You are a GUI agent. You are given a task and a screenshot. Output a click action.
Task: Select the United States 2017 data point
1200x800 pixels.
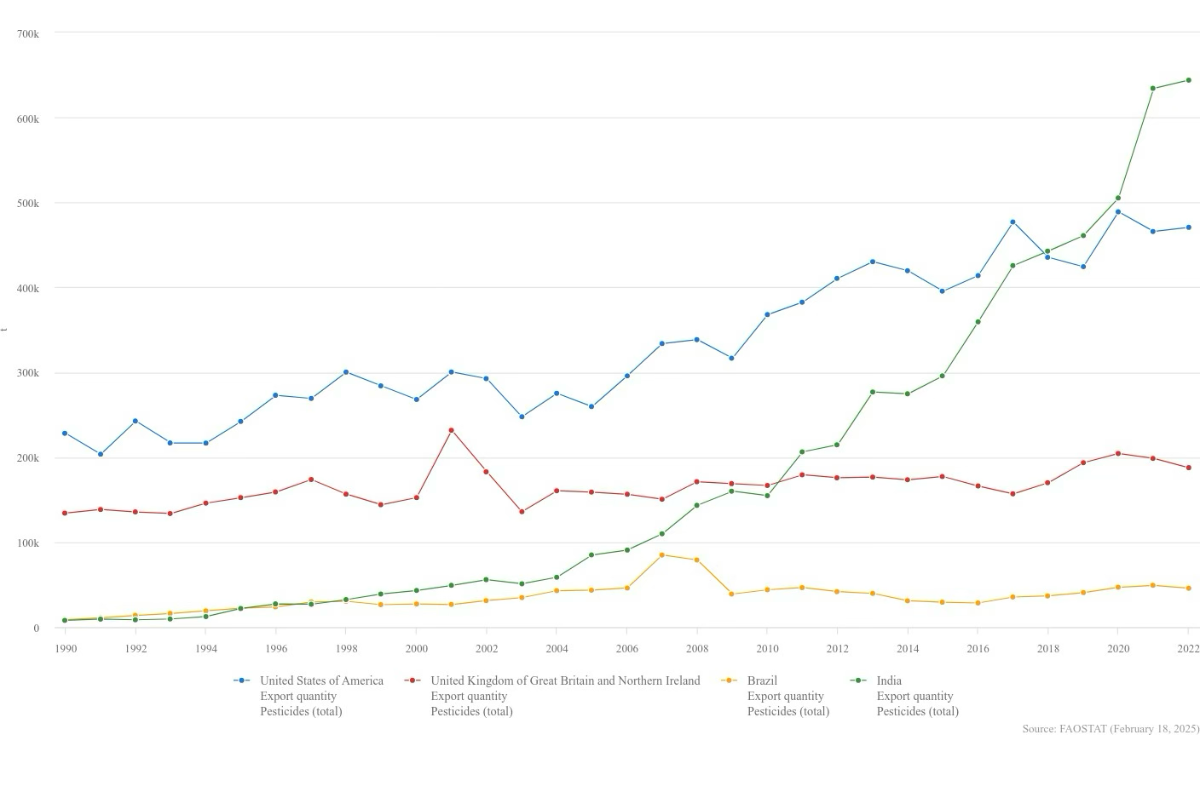(x=1012, y=222)
